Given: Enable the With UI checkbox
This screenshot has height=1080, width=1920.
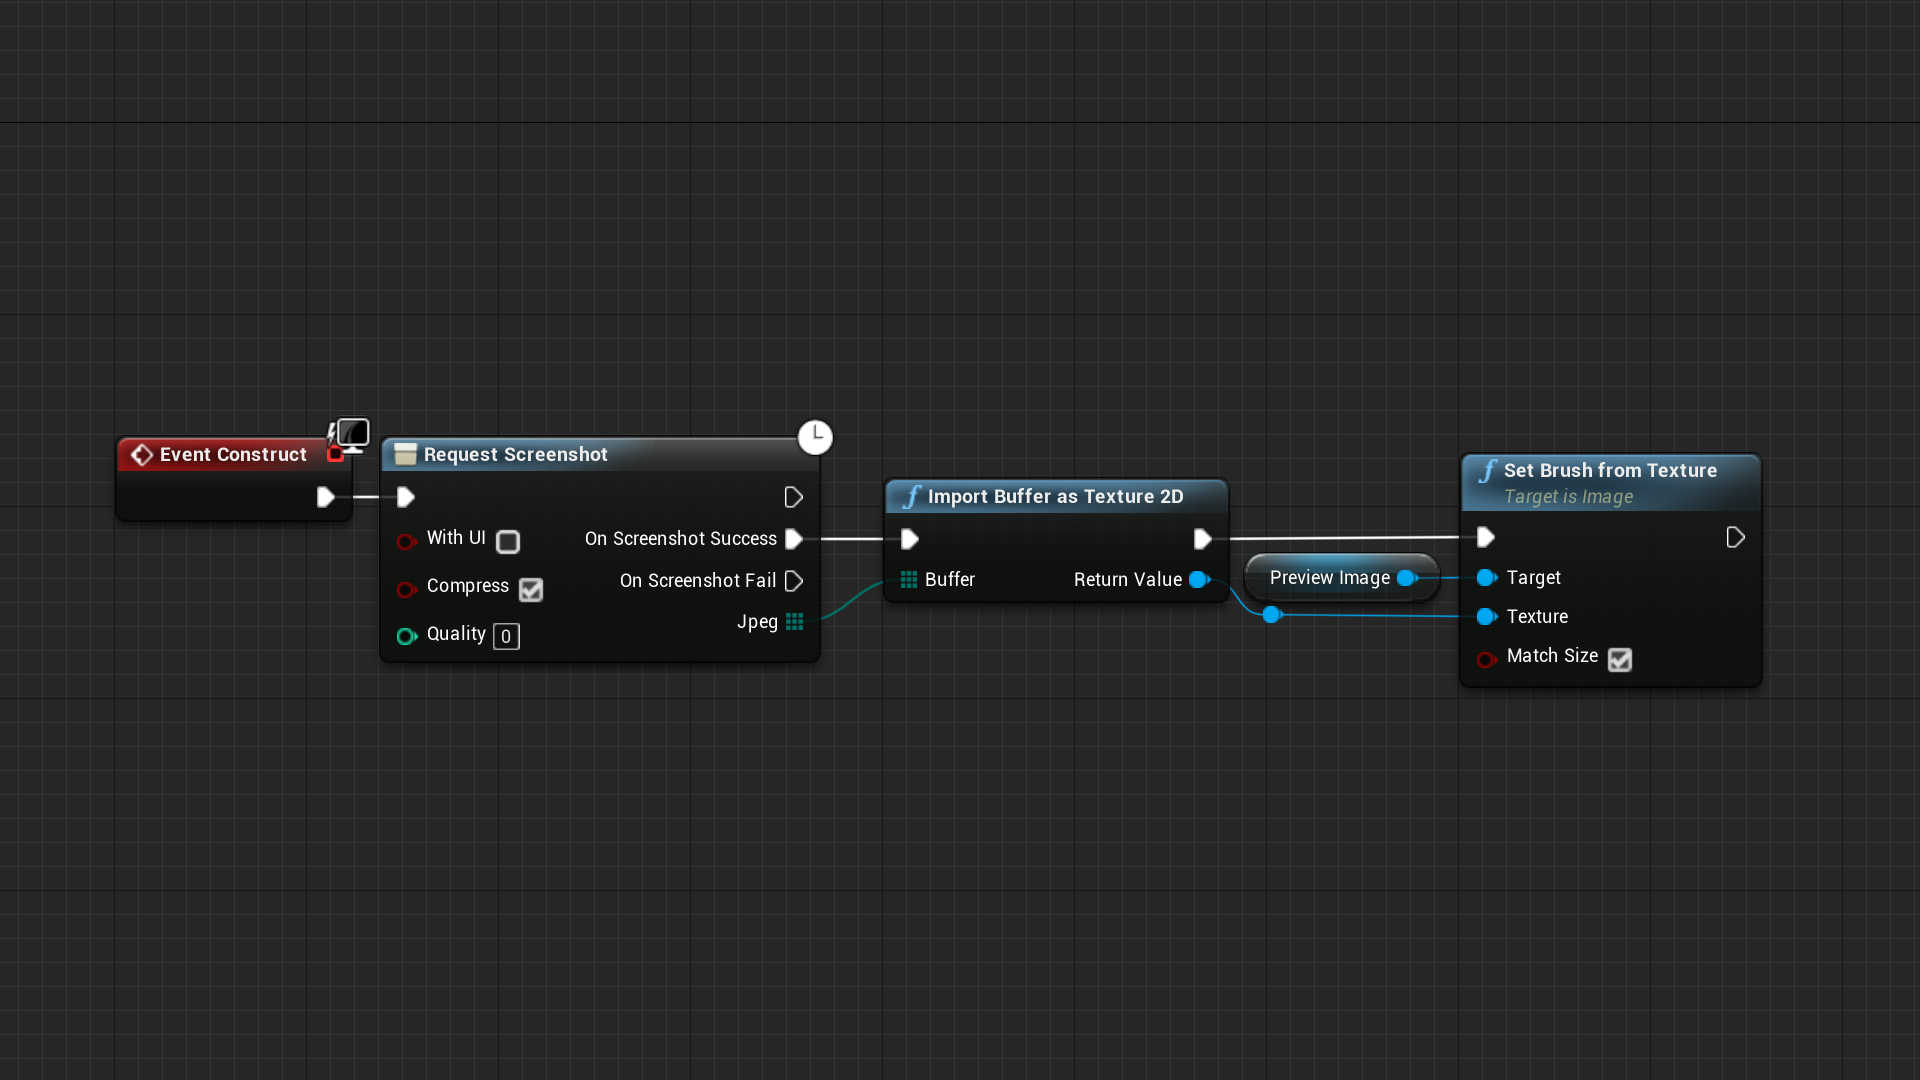Looking at the screenshot, I should [x=508, y=542].
